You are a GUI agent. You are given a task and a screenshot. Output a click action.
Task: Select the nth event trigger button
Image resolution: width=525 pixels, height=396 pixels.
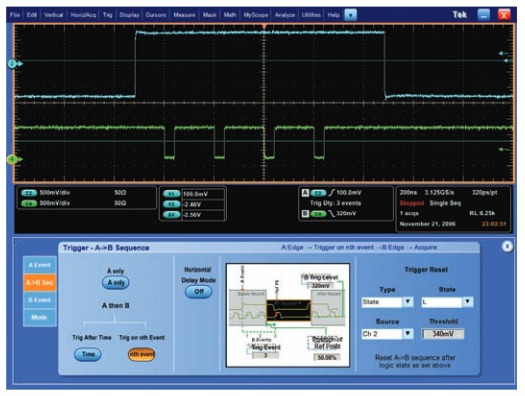[142, 354]
